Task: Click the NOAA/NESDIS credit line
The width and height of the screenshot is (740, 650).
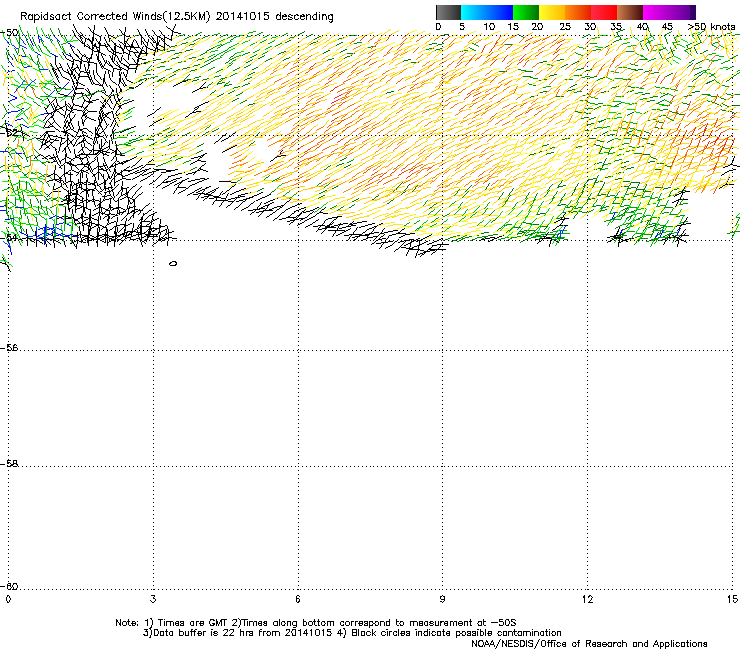Action: pyautogui.click(x=589, y=644)
